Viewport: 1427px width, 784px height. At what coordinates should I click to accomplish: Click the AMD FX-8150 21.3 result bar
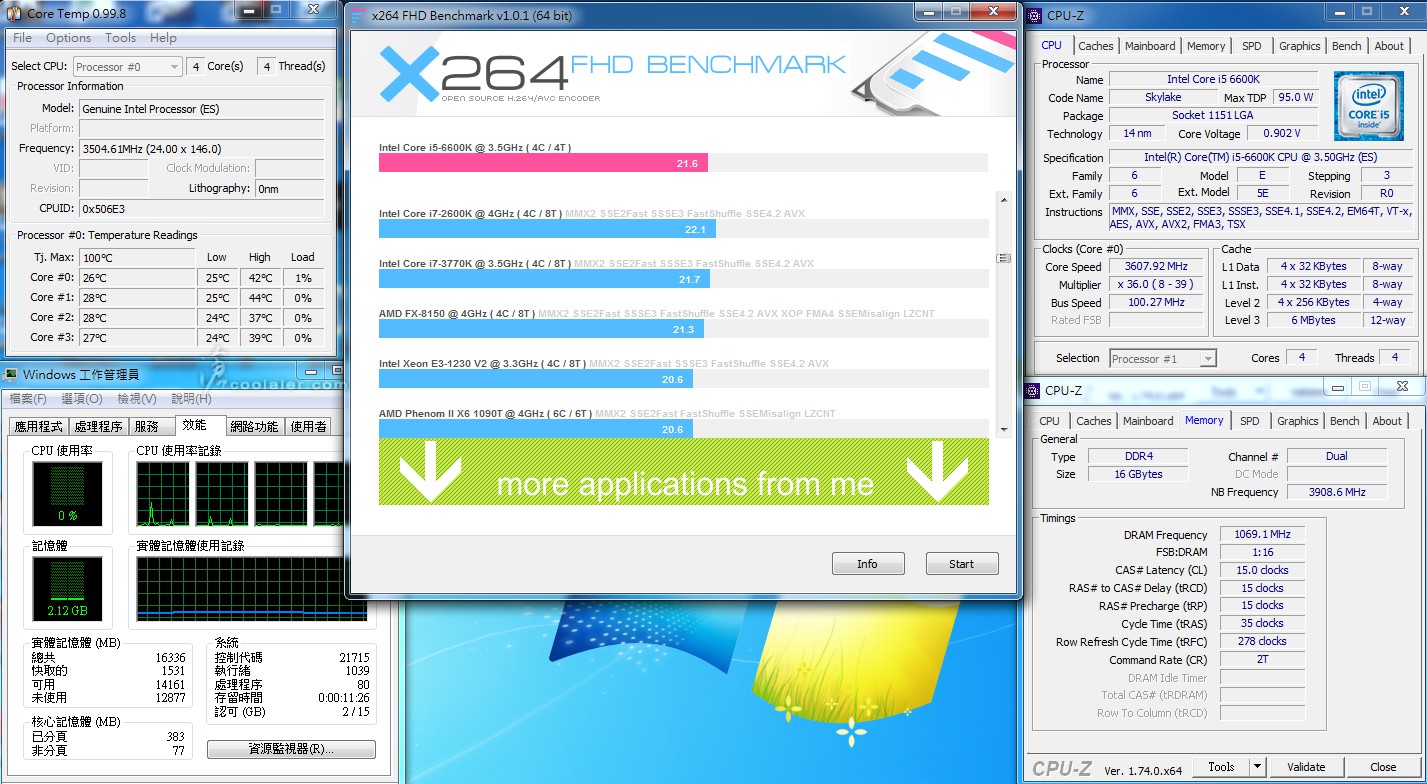coord(541,329)
